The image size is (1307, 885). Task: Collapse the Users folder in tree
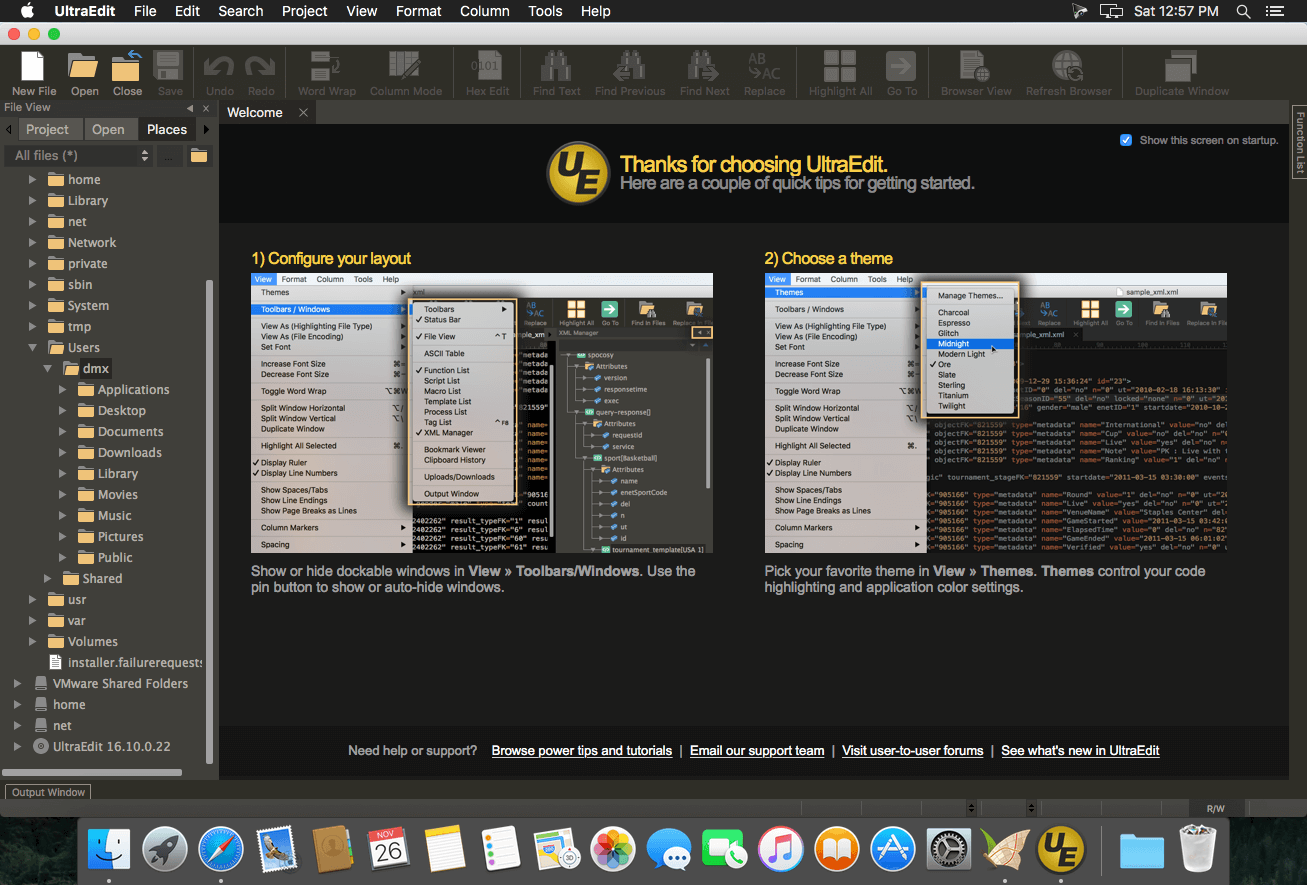(32, 348)
